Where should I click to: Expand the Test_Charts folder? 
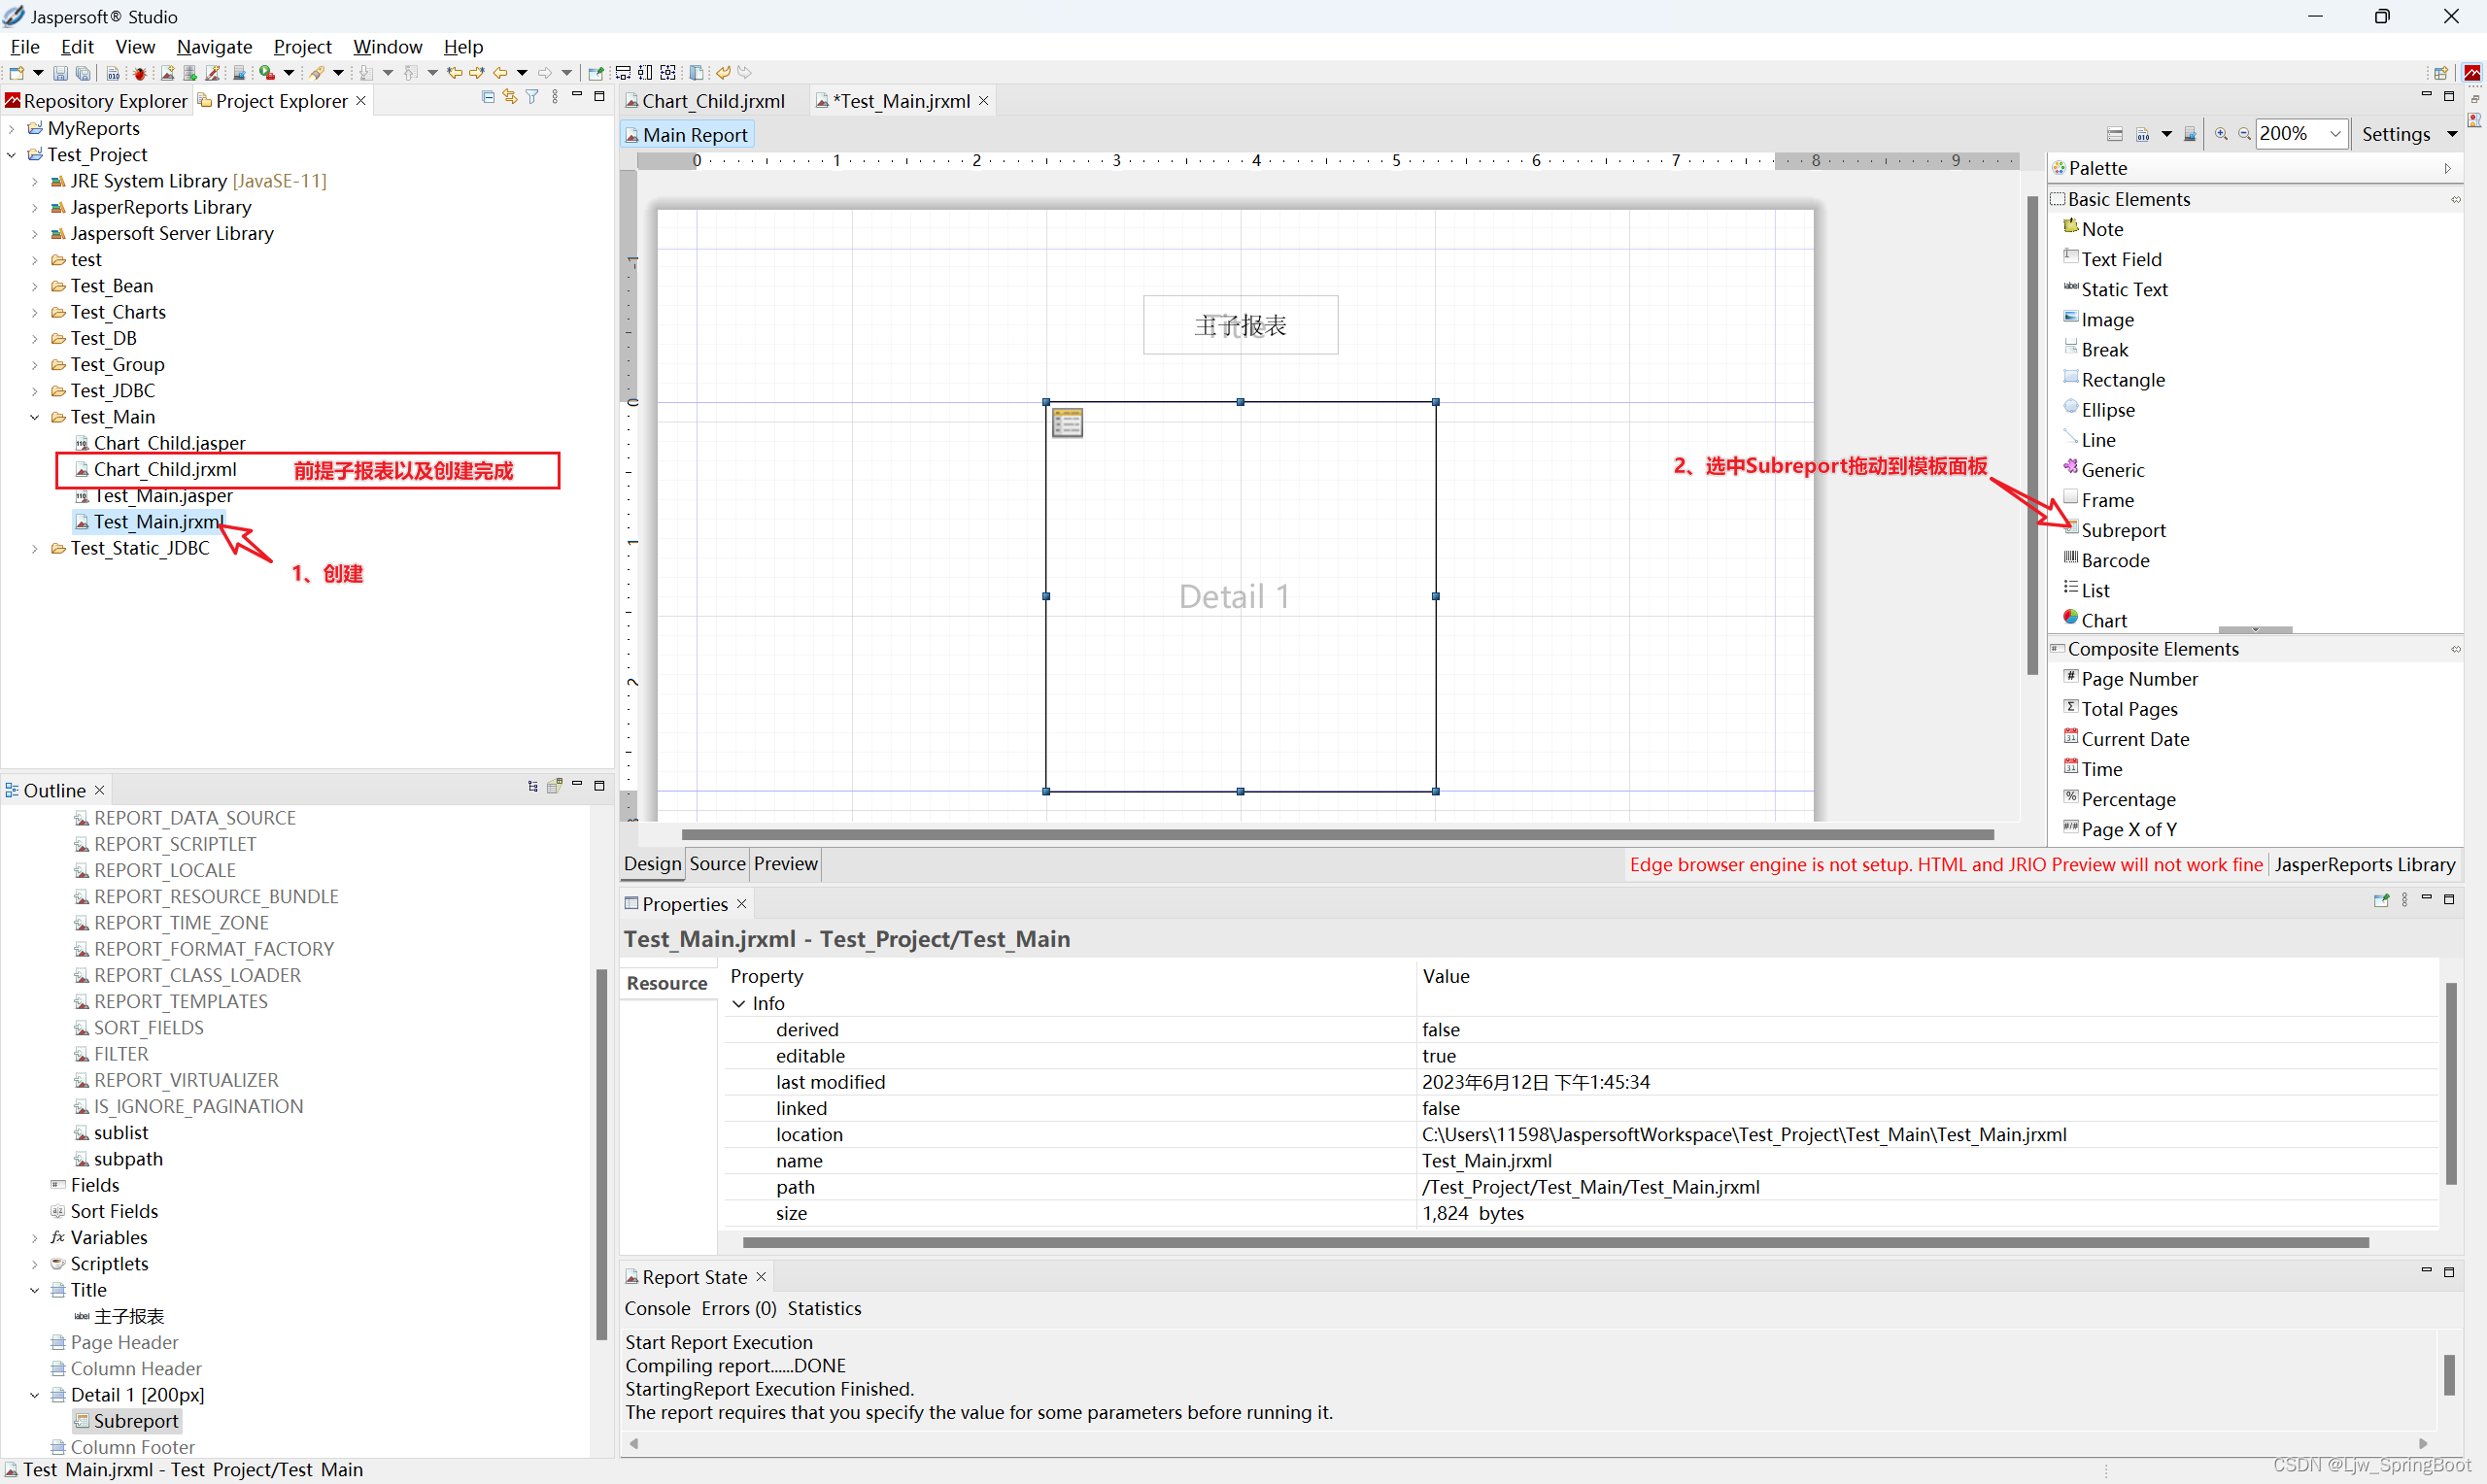point(35,312)
